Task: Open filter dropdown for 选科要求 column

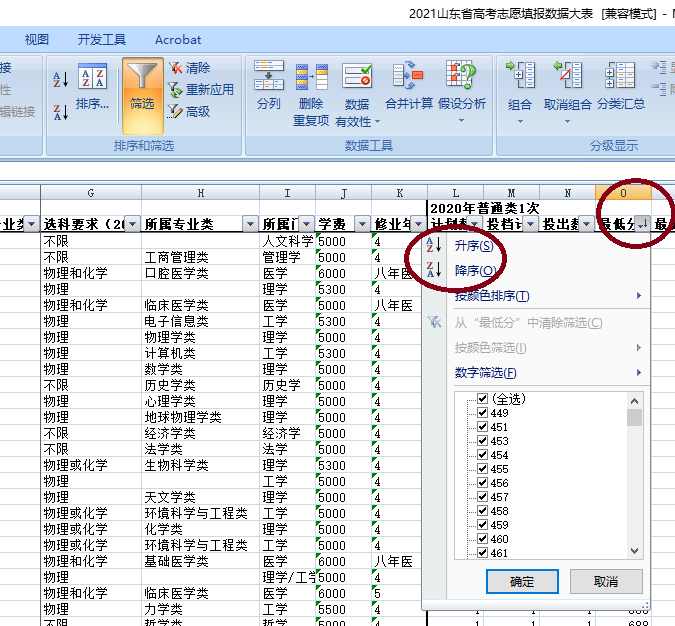Action: click(132, 224)
